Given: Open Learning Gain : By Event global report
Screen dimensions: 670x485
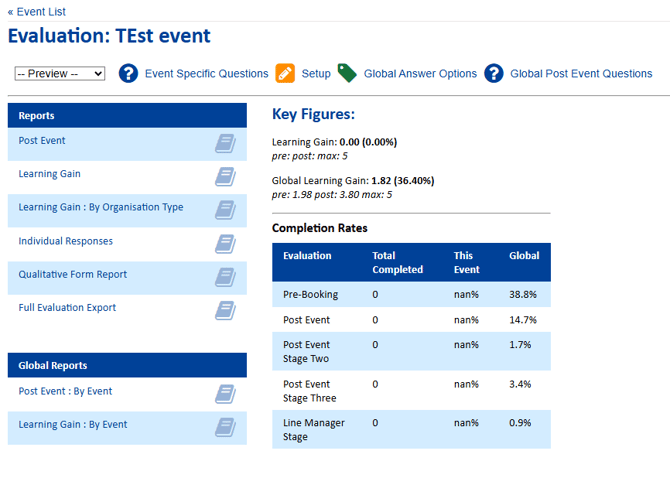Looking at the screenshot, I should tap(73, 424).
